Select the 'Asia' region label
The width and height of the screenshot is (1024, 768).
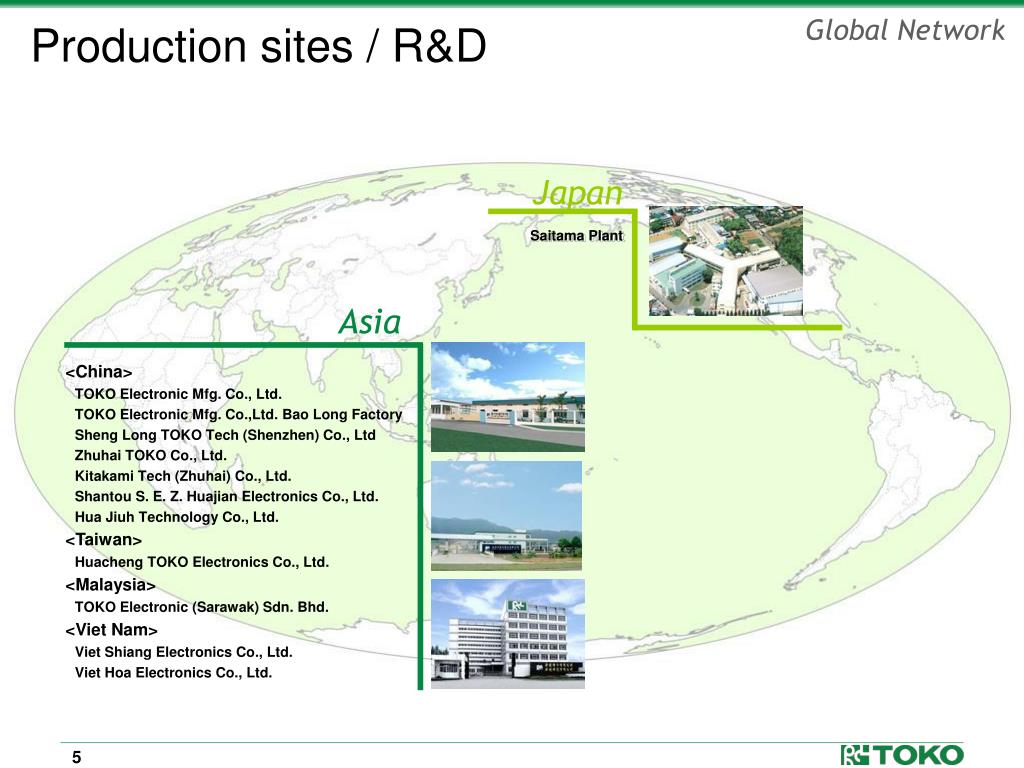tap(370, 322)
